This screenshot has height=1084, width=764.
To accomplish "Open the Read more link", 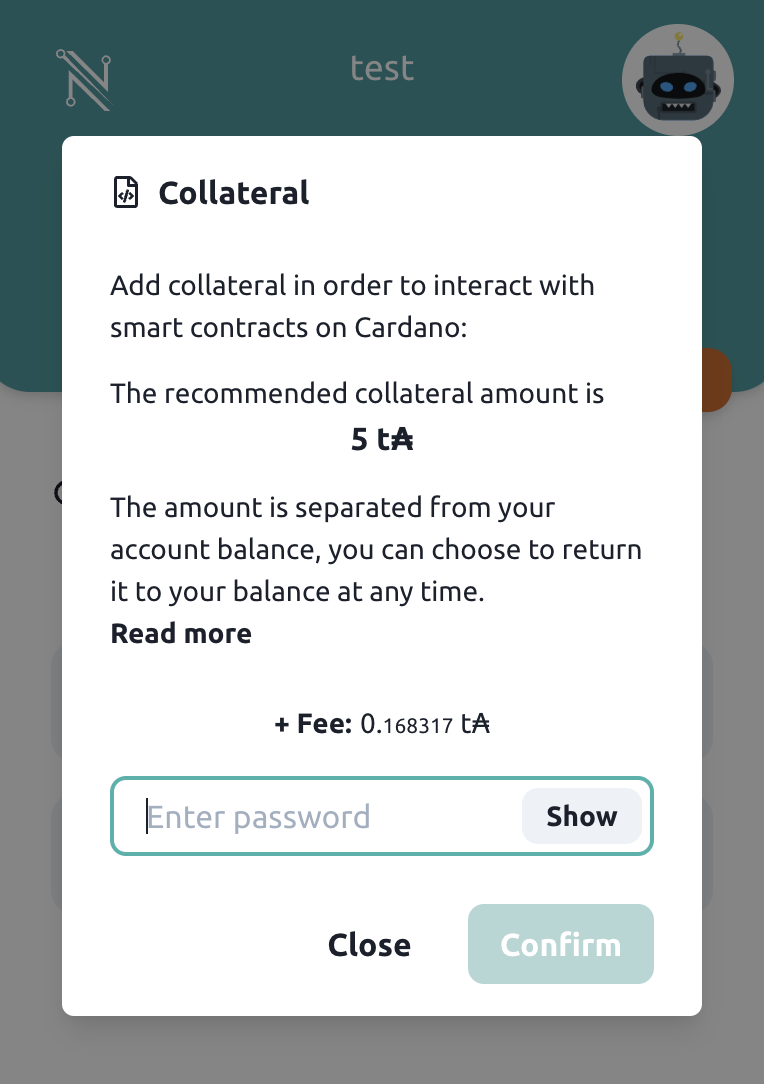I will coord(181,634).
